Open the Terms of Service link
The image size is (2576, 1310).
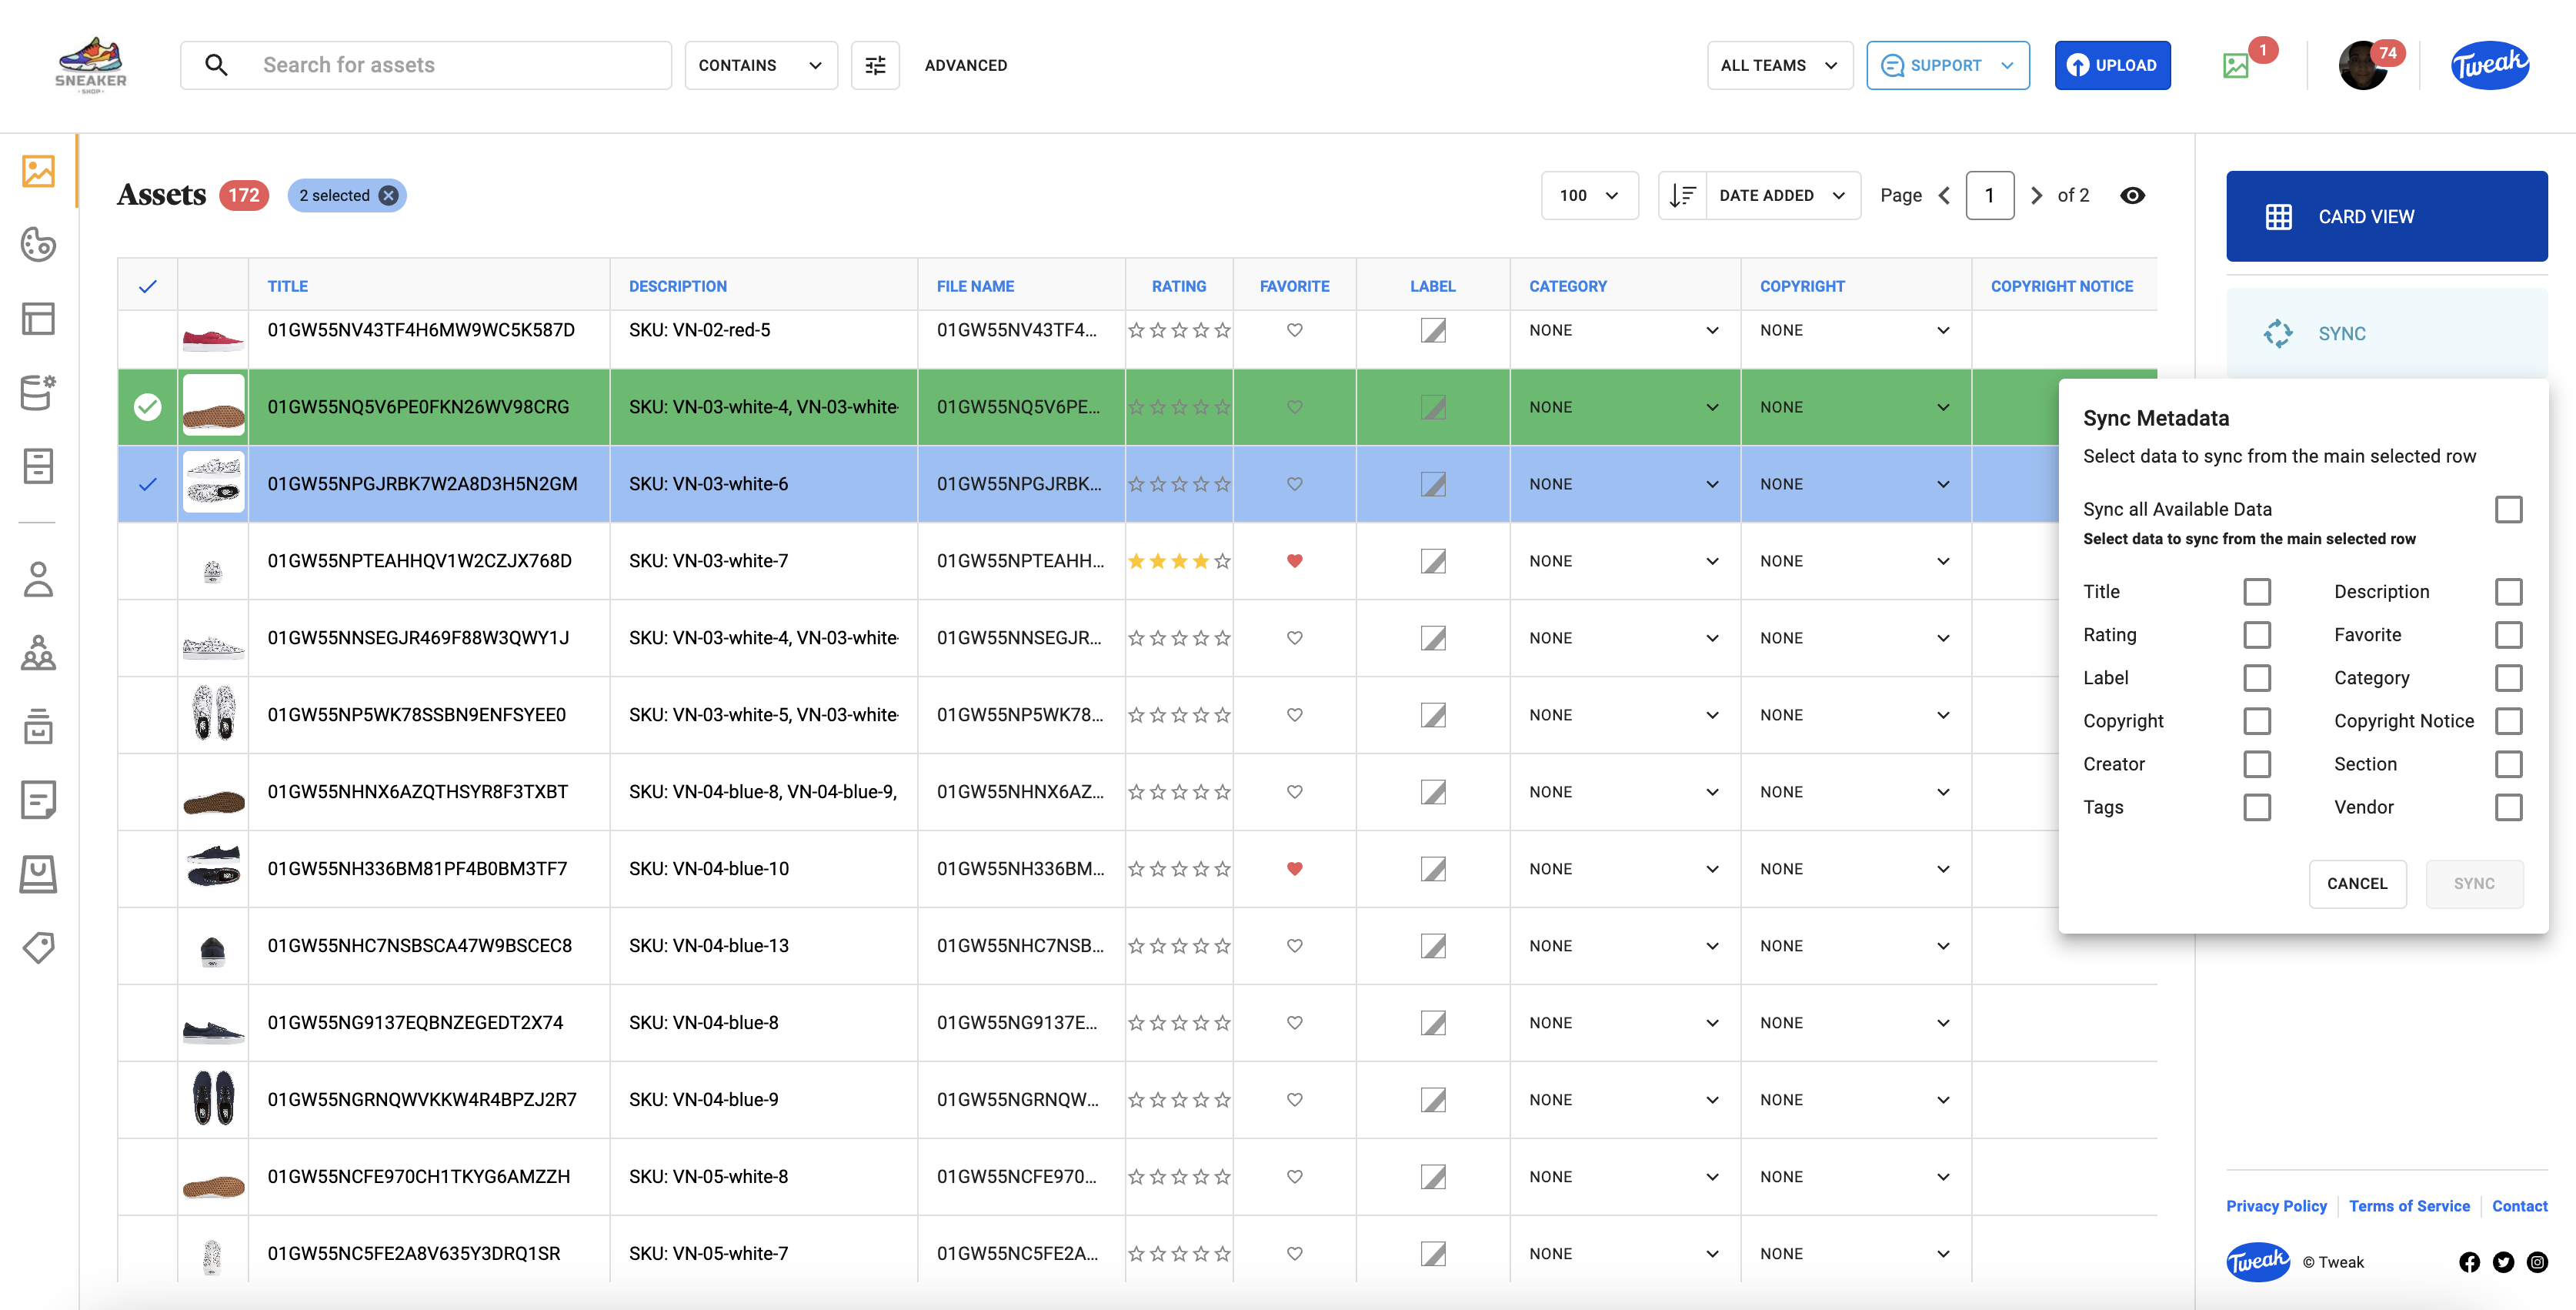click(2409, 1206)
